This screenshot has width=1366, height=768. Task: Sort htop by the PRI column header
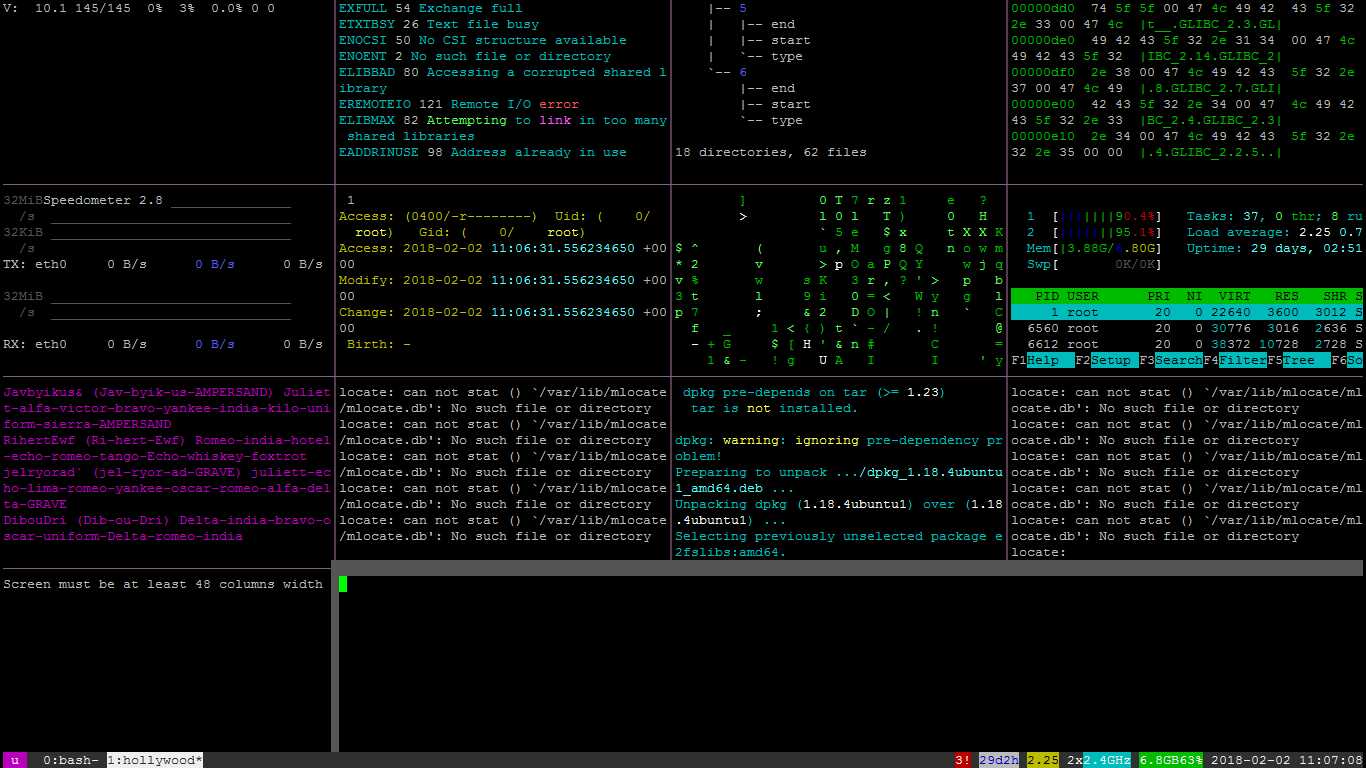[x=1159, y=296]
